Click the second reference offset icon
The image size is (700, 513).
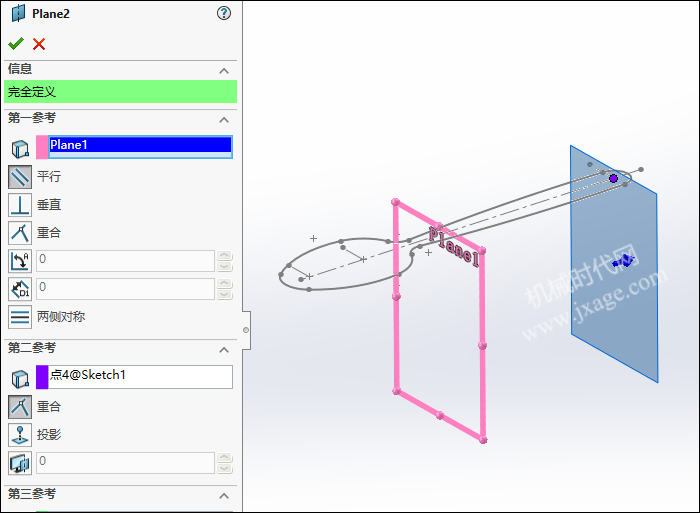click(20, 463)
